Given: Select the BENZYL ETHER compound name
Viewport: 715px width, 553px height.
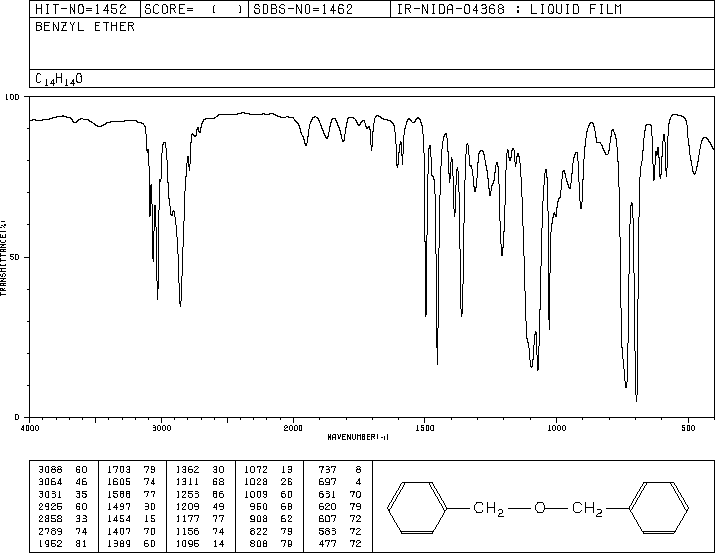Looking at the screenshot, I should [x=71, y=27].
